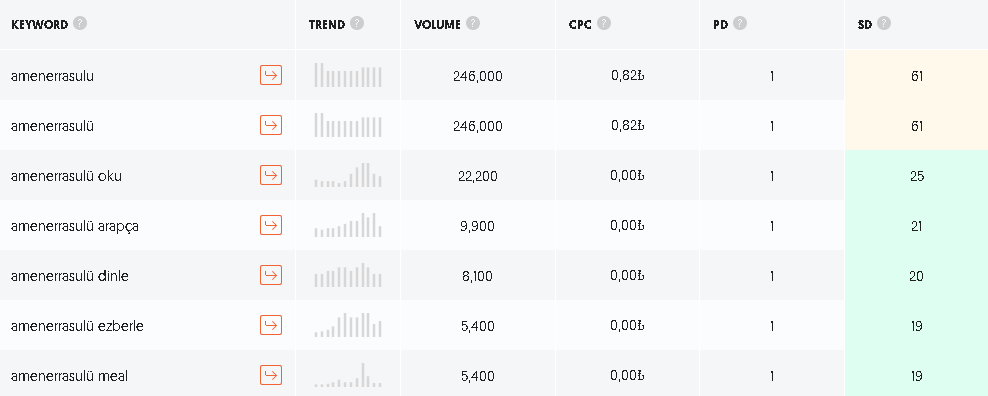Select the keyword amenerrasulü ezberle
This screenshot has height=396, width=988.
click(x=77, y=326)
